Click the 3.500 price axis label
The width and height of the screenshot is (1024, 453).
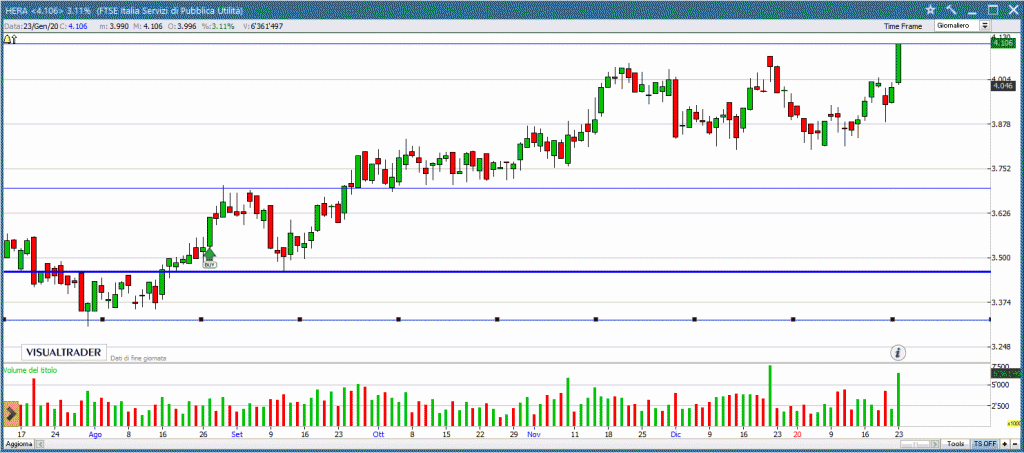1001,257
